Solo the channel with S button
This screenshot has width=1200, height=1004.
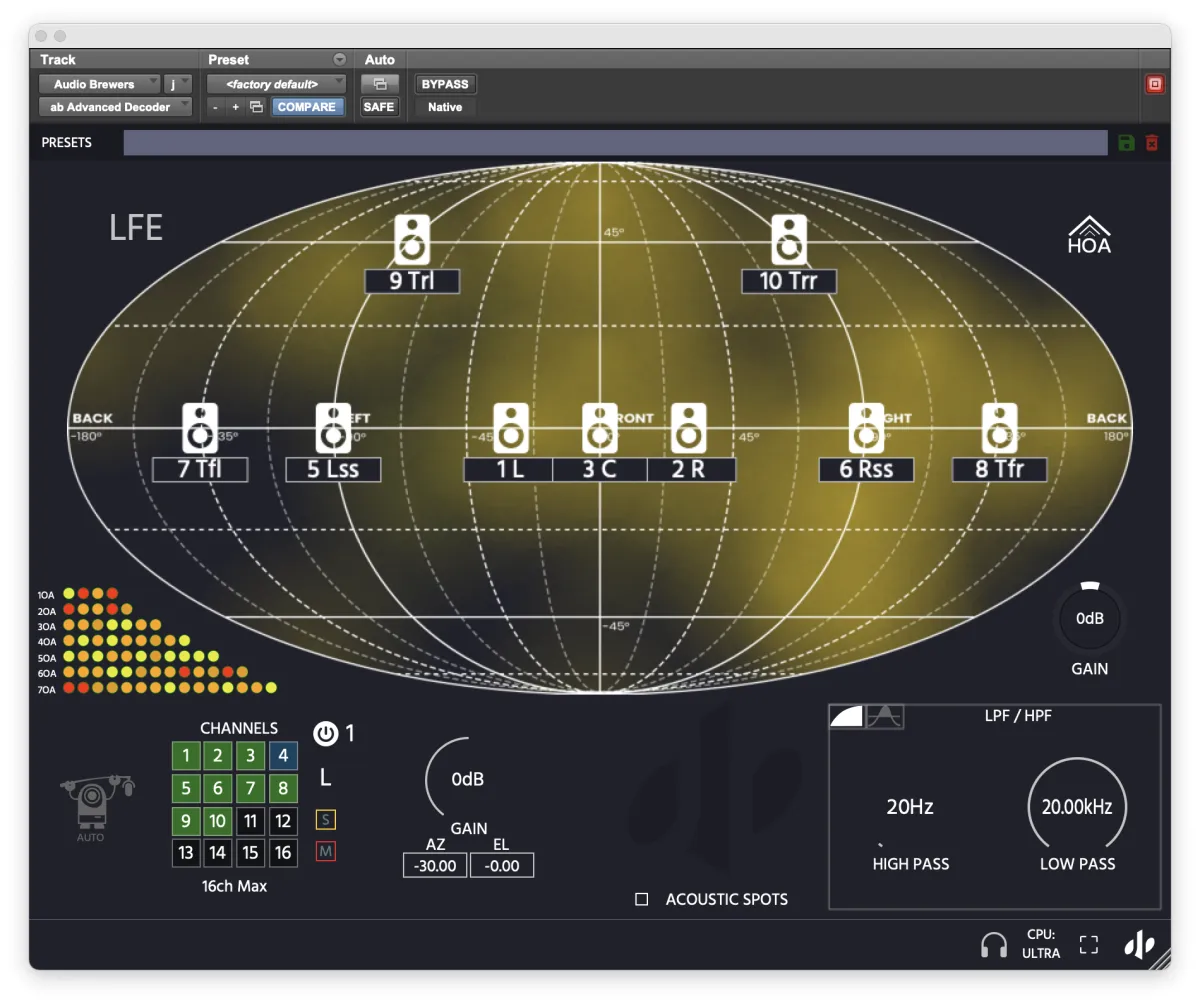[325, 820]
